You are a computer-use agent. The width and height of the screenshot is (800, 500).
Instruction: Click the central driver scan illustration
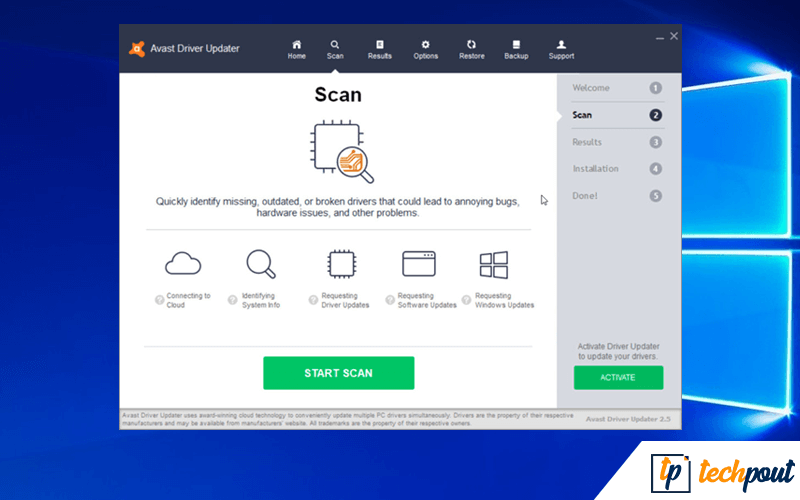(339, 151)
